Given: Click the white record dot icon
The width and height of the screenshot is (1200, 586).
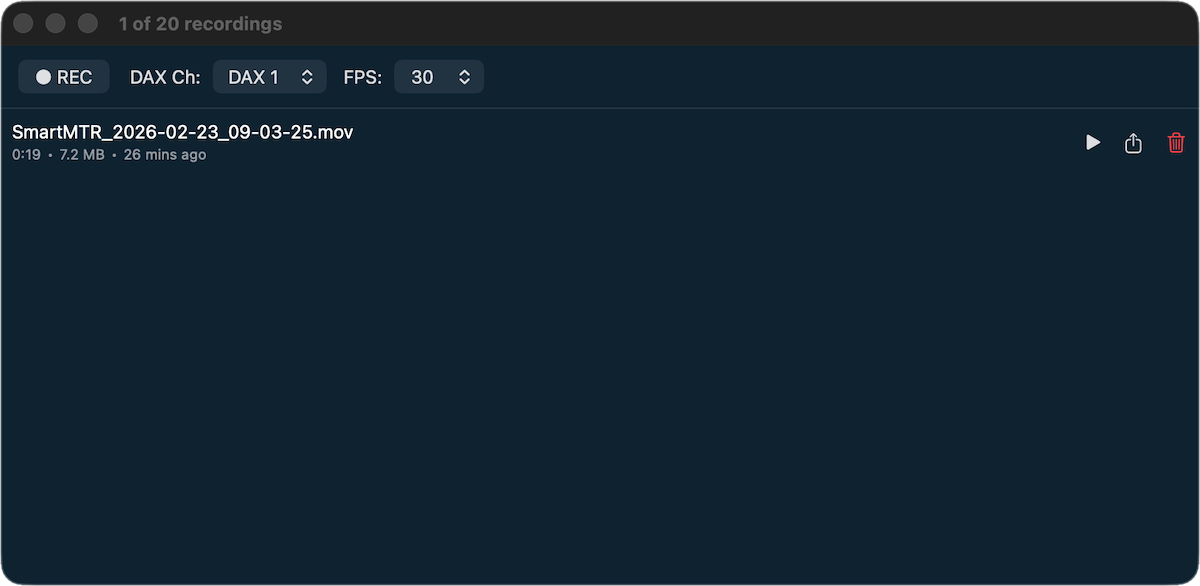Looking at the screenshot, I should click(43, 77).
